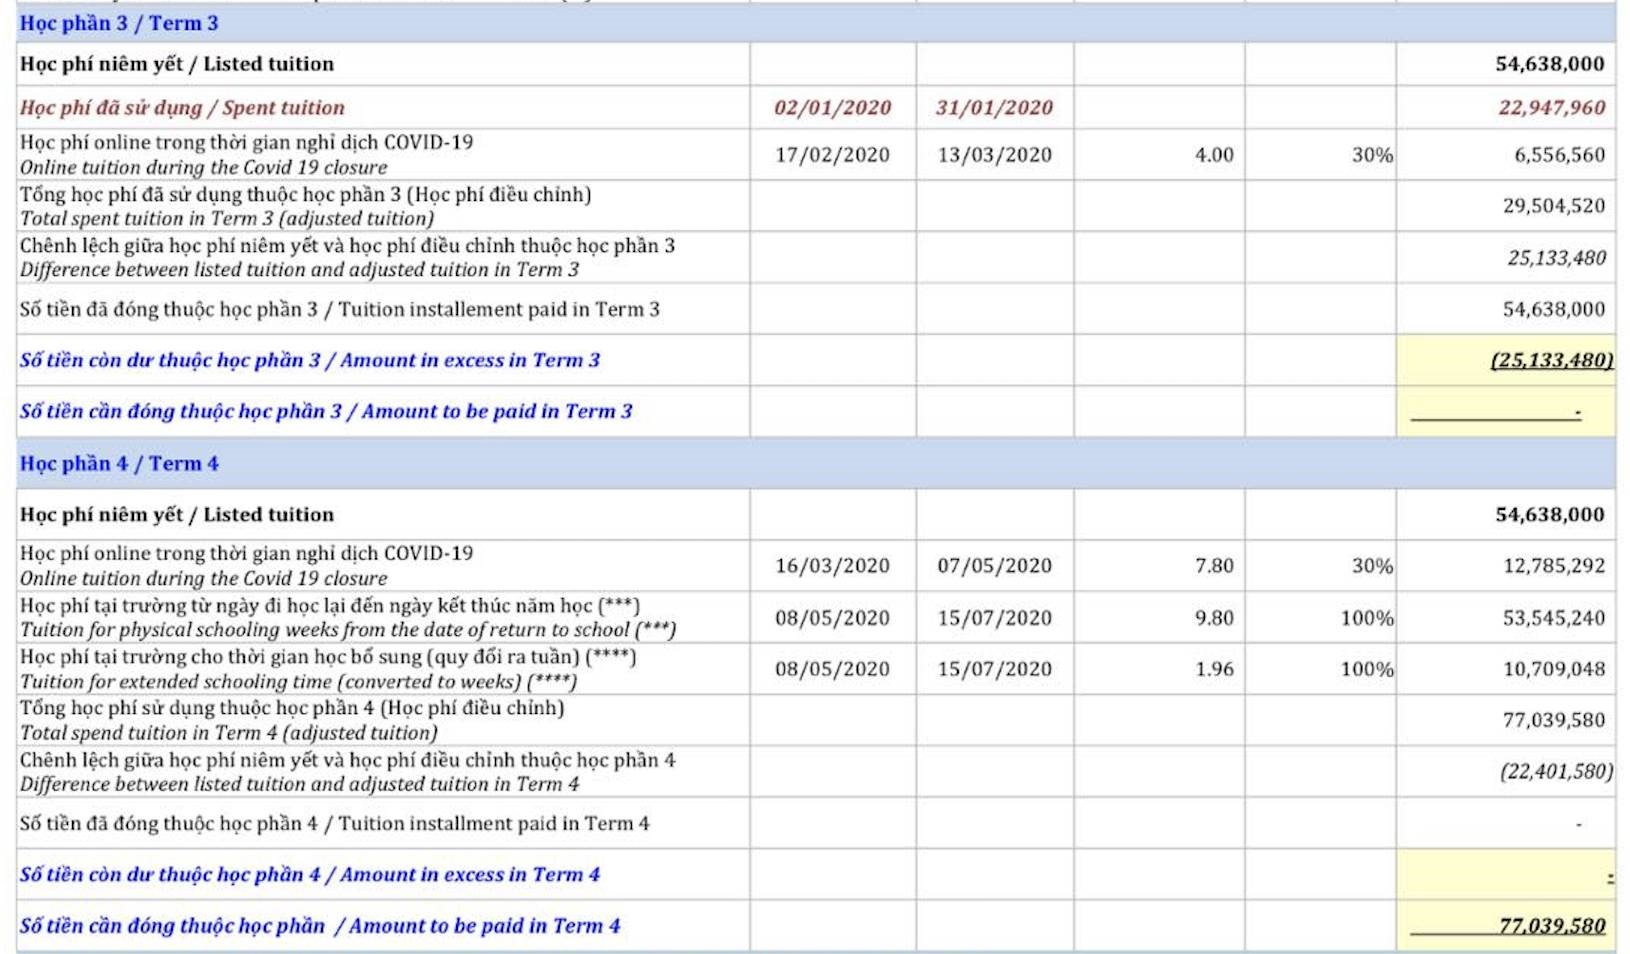Click the 1.96 converted weeks cell

(x=1214, y=669)
